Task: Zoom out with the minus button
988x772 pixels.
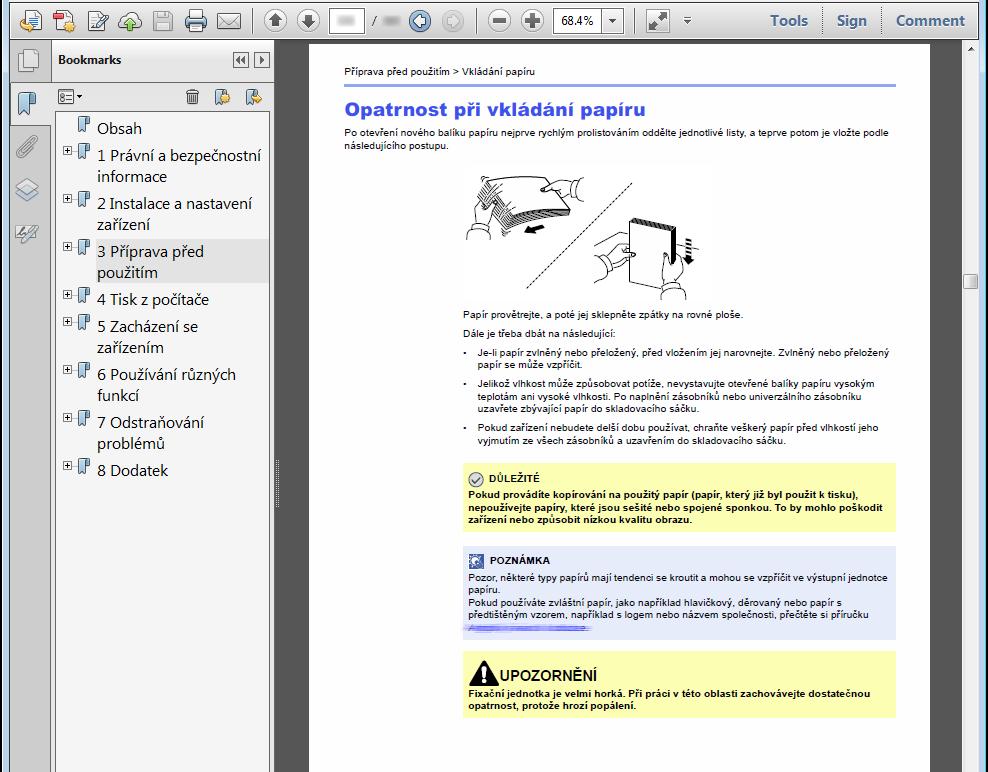Action: point(499,21)
